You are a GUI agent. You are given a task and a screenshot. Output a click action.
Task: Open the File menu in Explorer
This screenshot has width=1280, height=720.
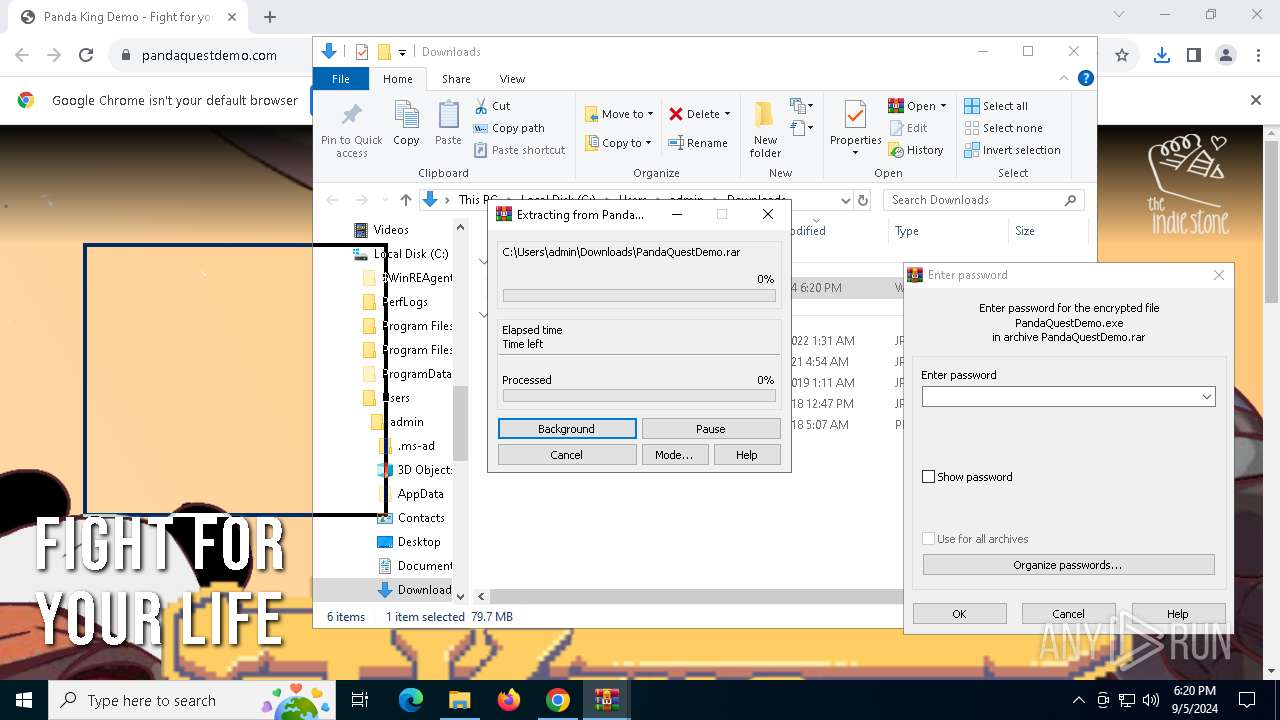341,79
